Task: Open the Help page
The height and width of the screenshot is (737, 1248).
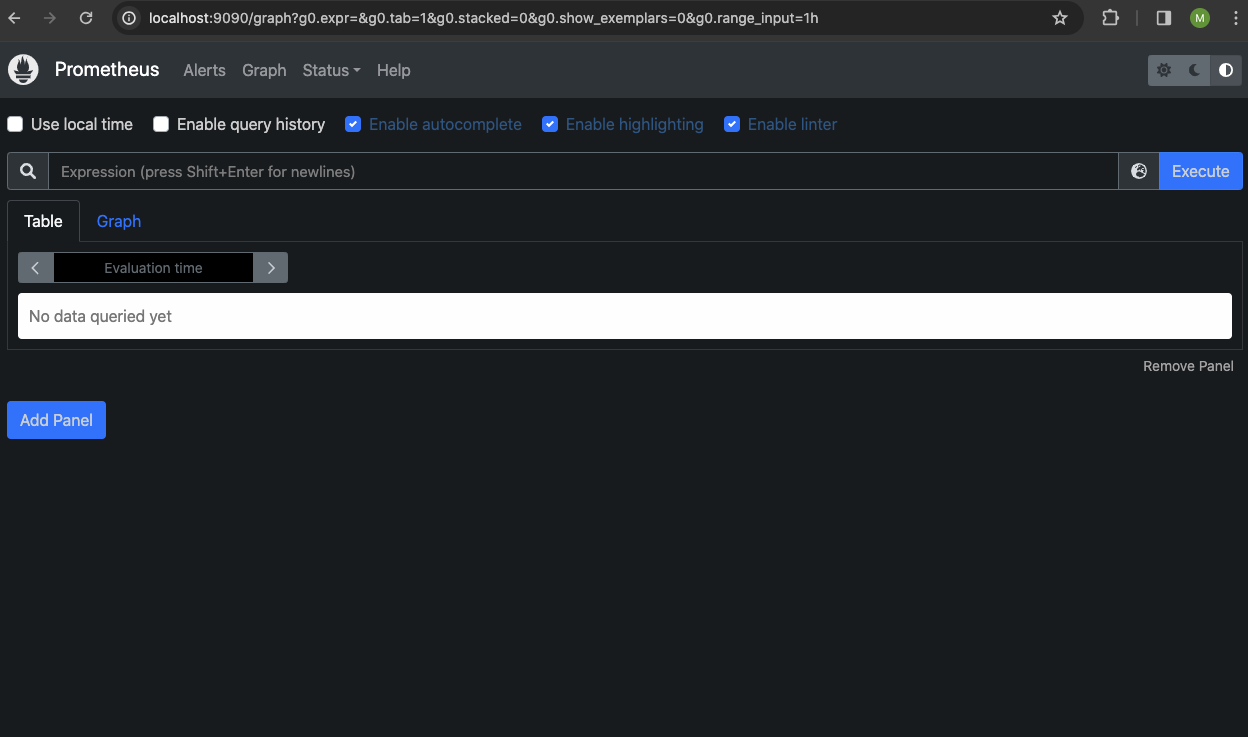Action: point(394,70)
